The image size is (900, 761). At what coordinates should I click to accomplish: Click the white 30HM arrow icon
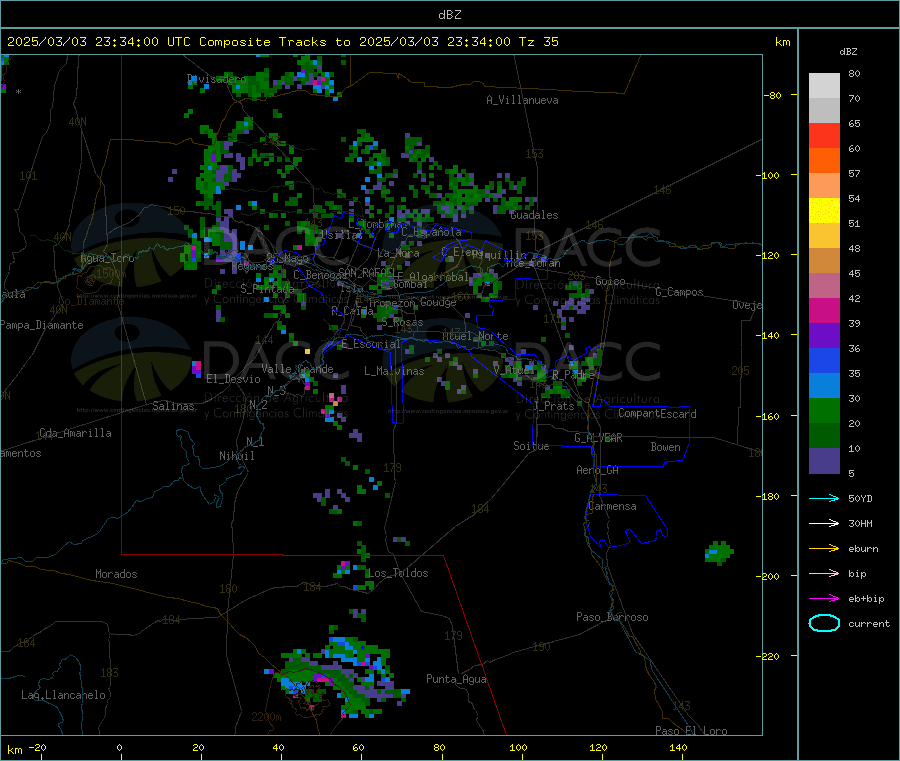click(x=824, y=523)
